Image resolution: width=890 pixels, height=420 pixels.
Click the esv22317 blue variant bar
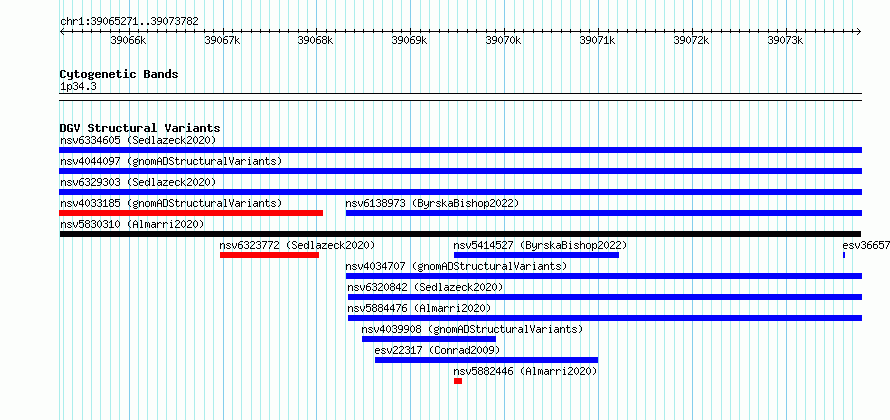[x=486, y=360]
